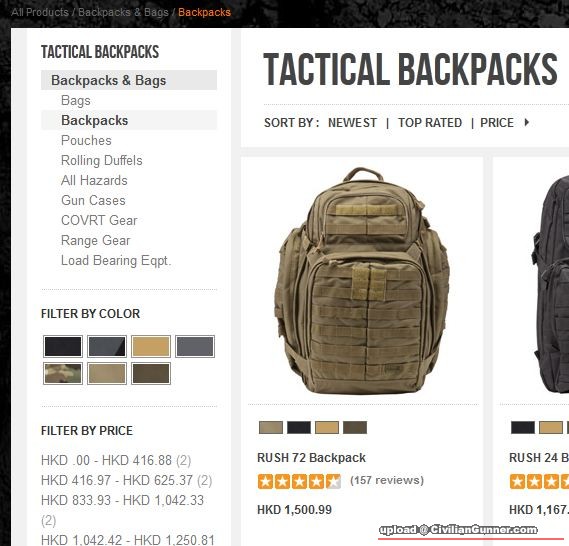Pick the dark olive brown filter swatch
Viewport: 569px width, 546px height.
[151, 373]
